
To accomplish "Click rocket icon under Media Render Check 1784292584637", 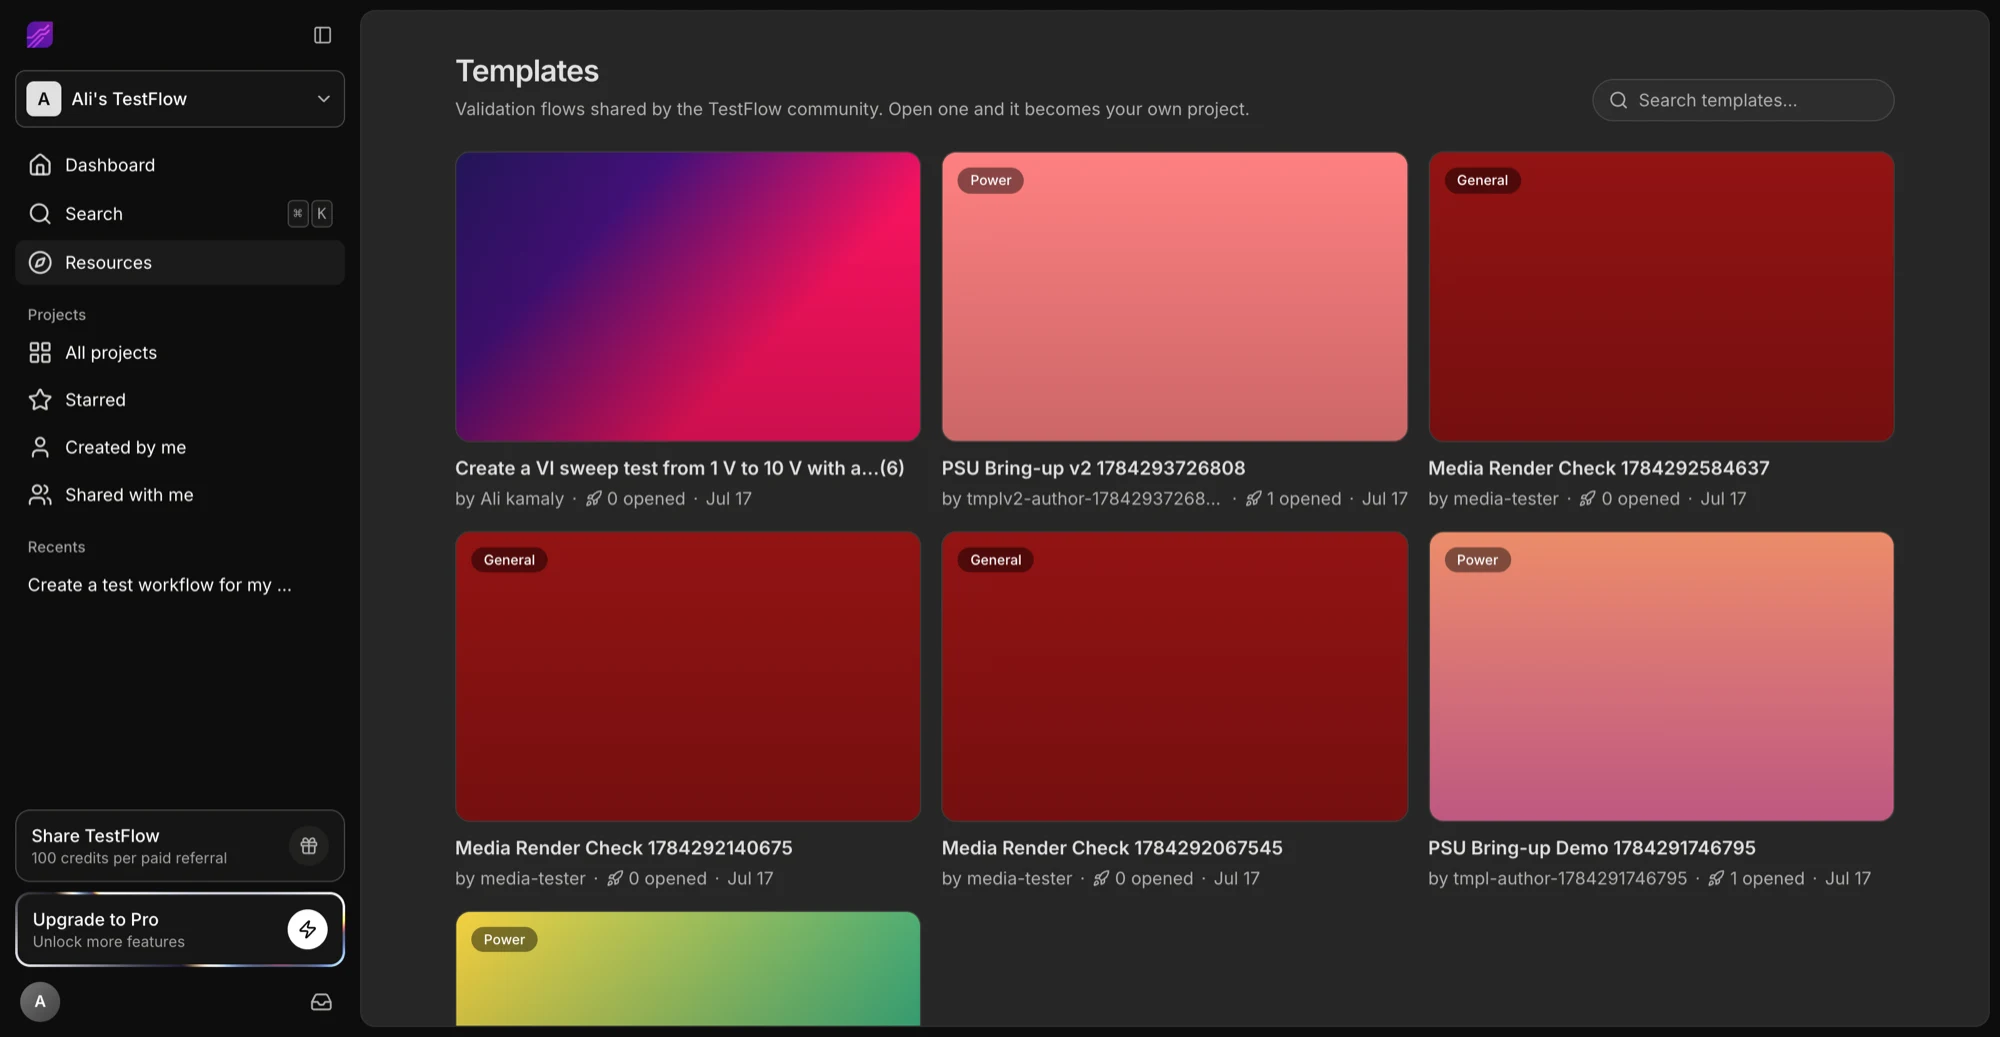I will coord(1587,499).
